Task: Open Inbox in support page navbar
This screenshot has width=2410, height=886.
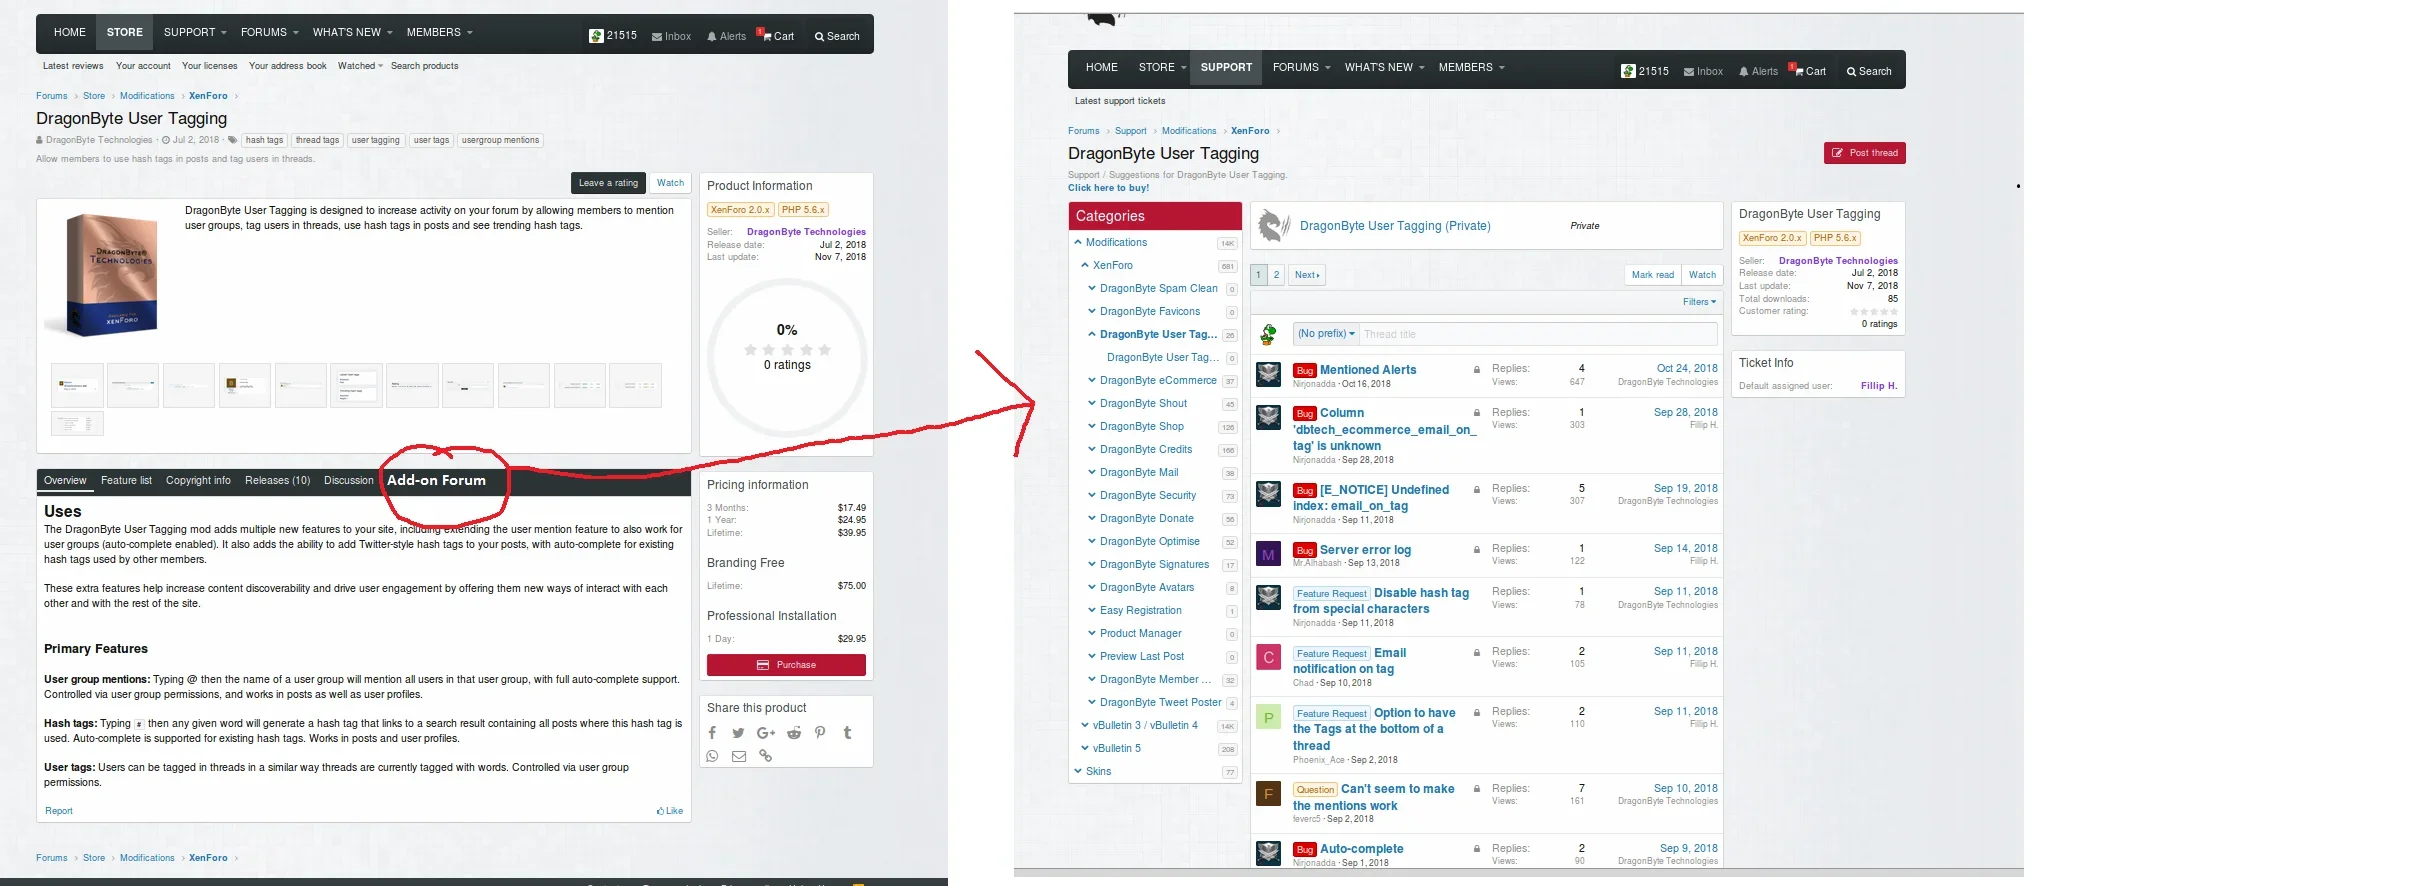Action: click(x=1704, y=71)
